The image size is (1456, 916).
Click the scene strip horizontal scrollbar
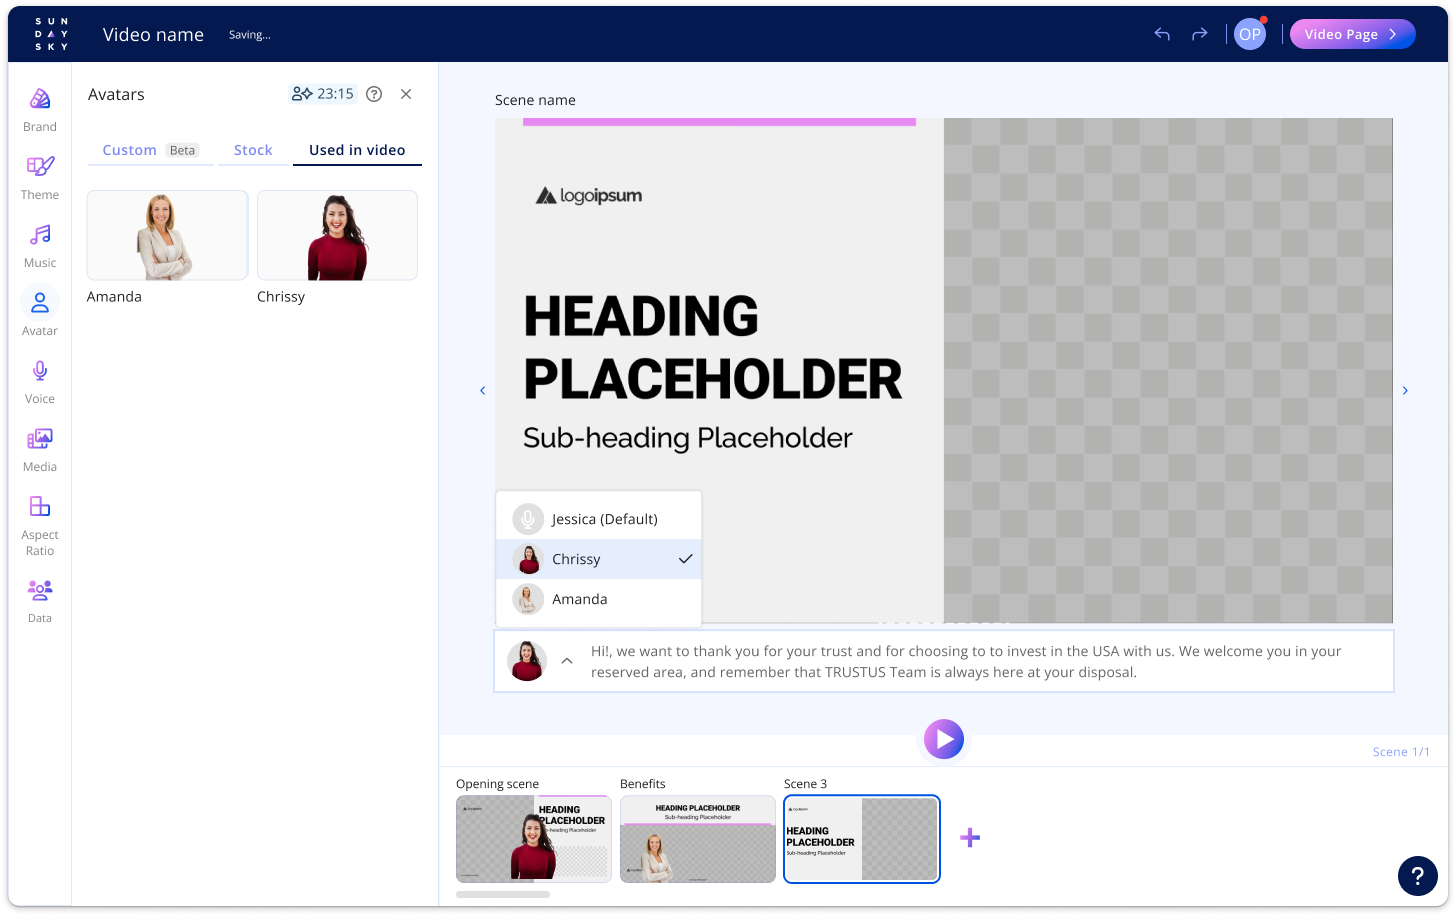(x=503, y=894)
